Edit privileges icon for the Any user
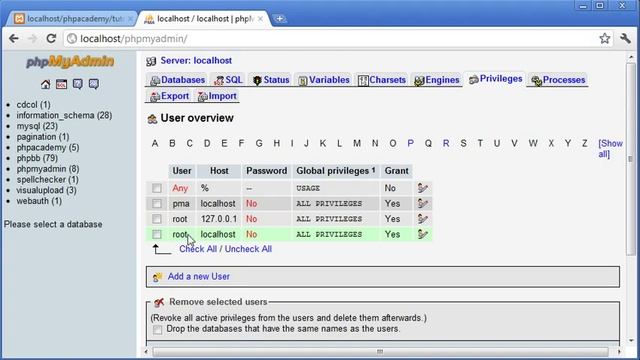The image size is (640, 360). (x=422, y=188)
